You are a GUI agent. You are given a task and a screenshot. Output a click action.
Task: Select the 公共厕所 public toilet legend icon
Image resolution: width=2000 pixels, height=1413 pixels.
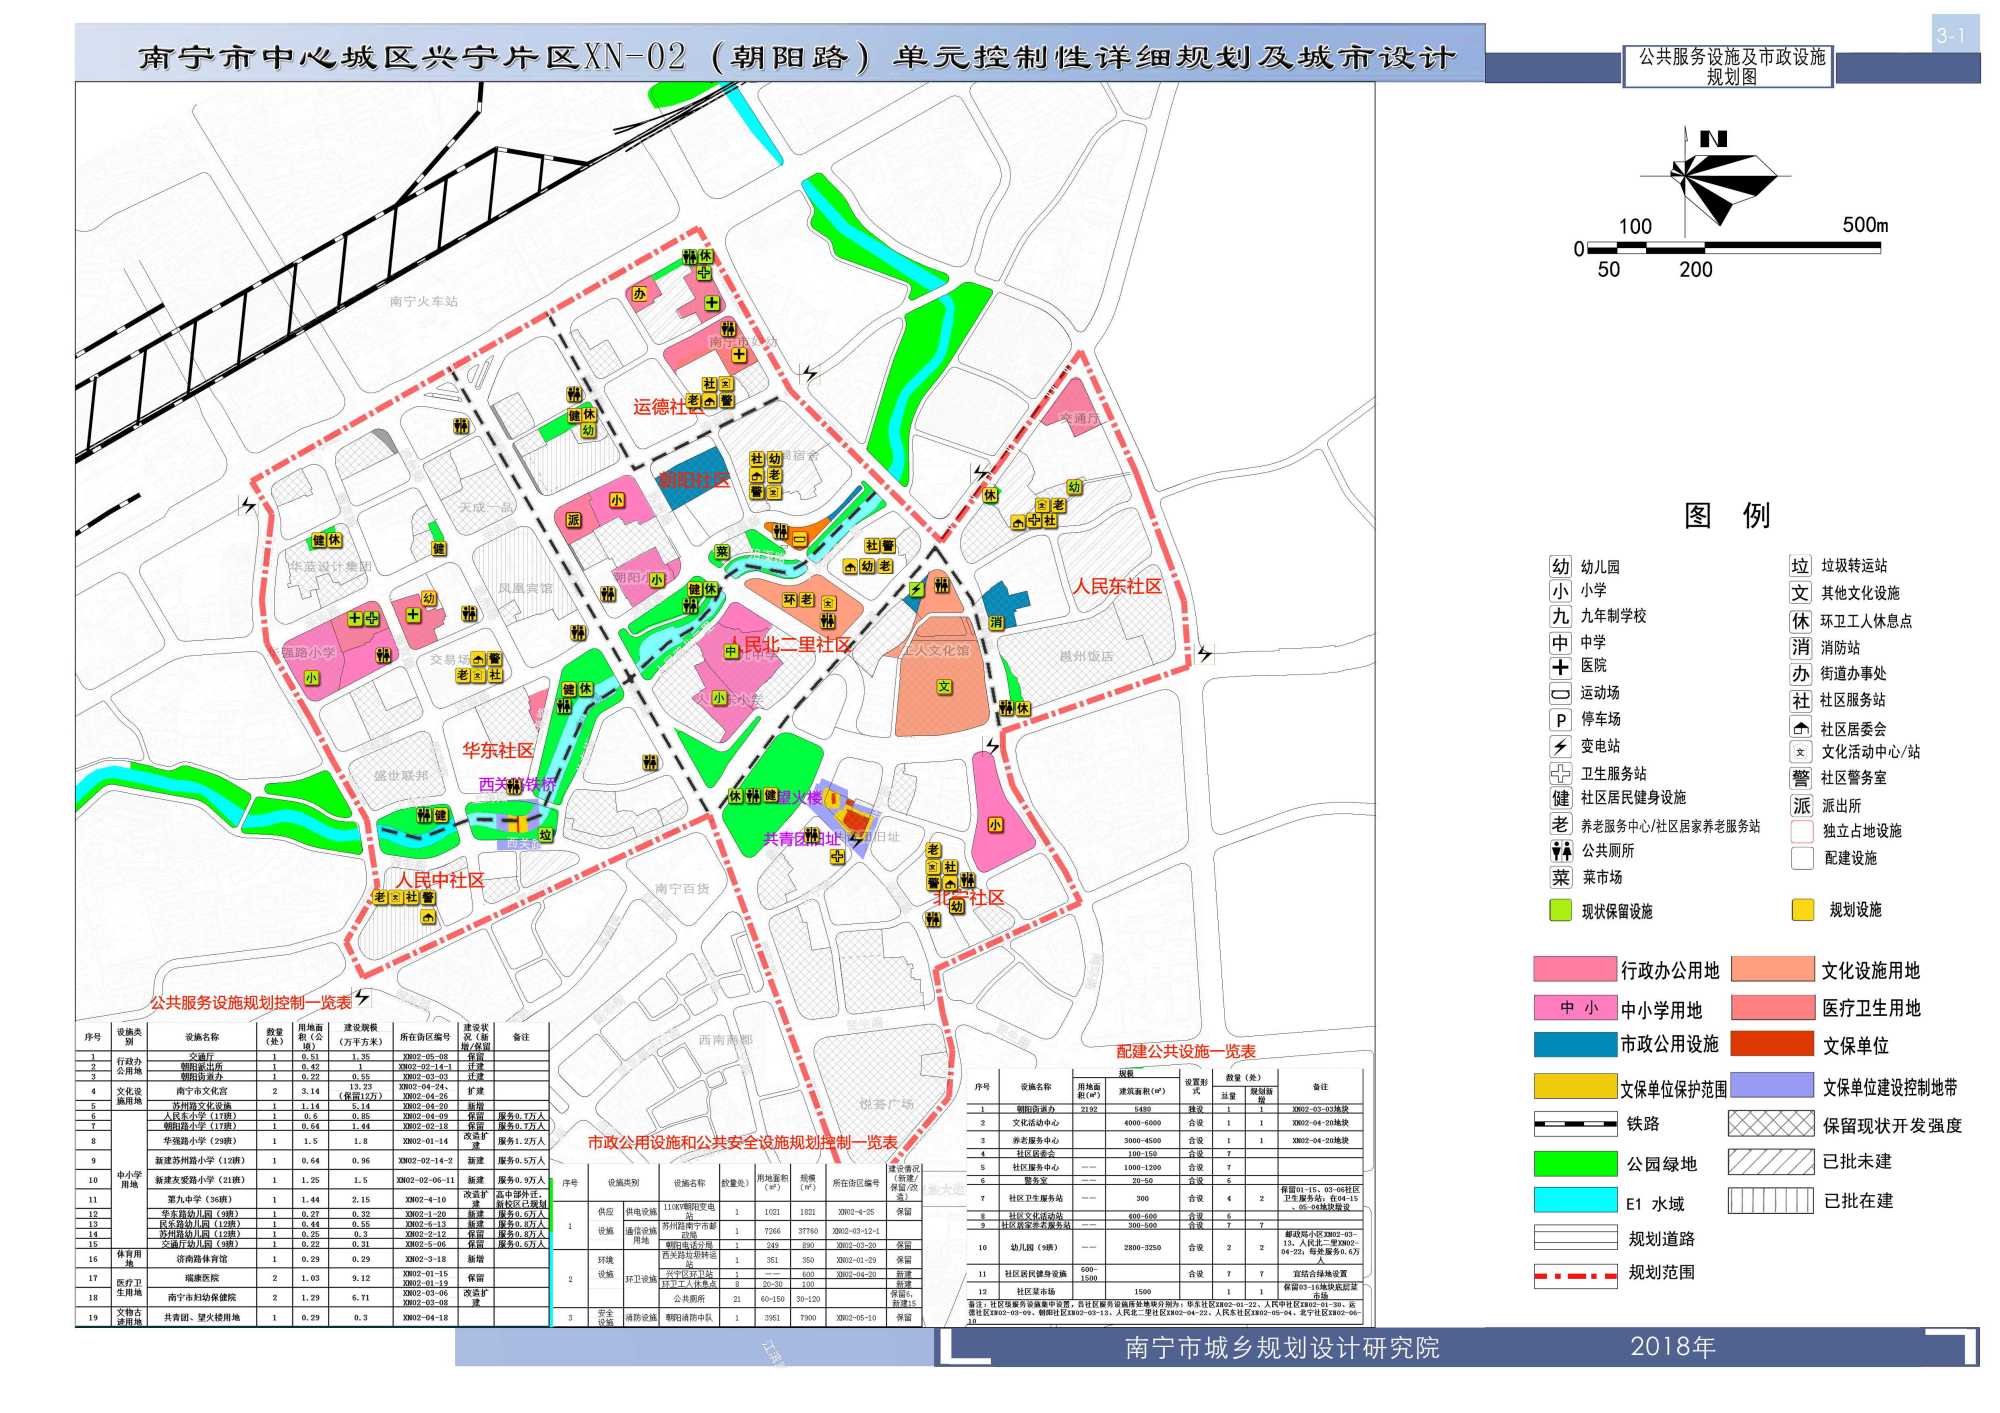[x=1561, y=851]
